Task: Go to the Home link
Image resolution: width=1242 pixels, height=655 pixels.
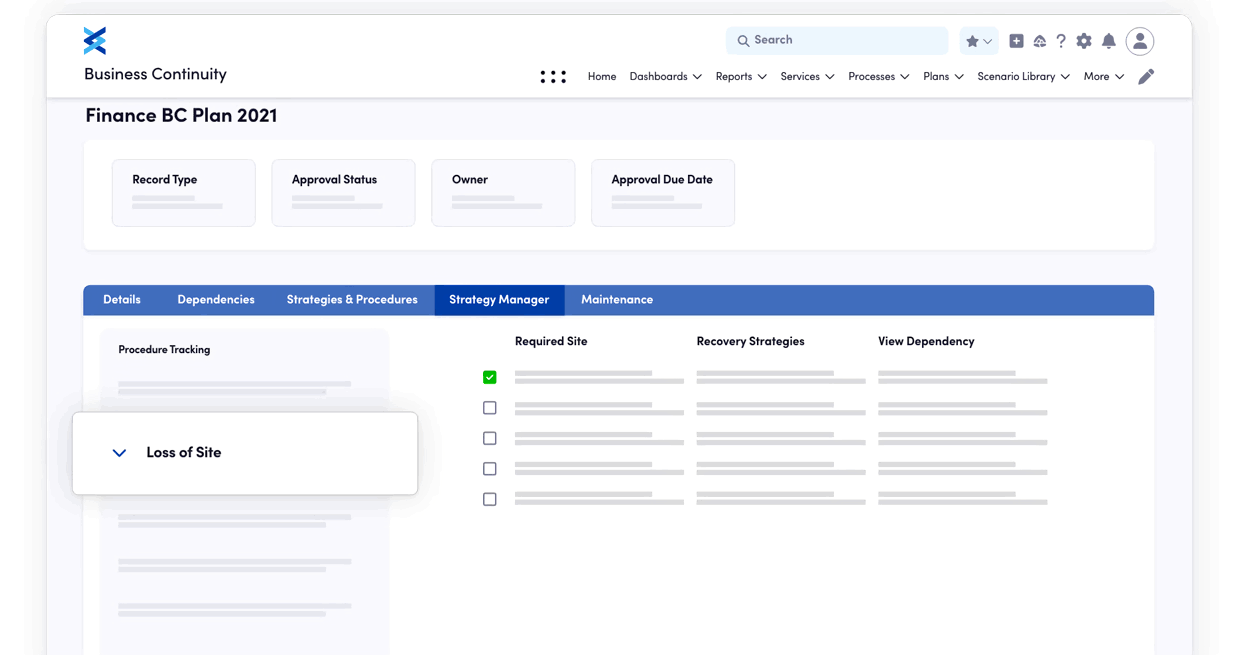Action: tap(601, 77)
